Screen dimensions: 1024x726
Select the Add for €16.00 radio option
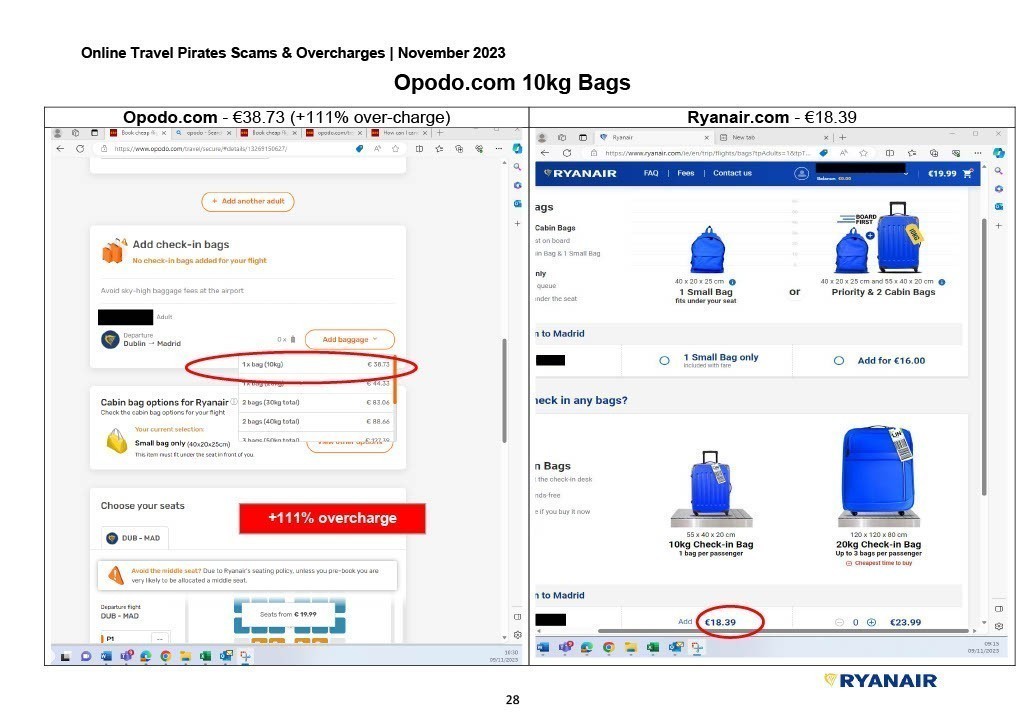click(x=839, y=360)
